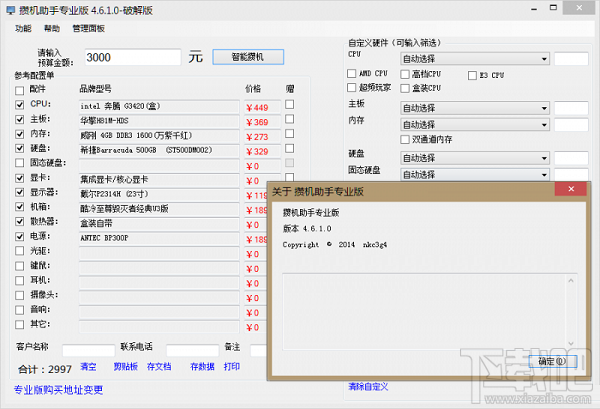The height and width of the screenshot is (409, 600).
Task: Enable the 其它 component checkbox
Action: [x=20, y=324]
